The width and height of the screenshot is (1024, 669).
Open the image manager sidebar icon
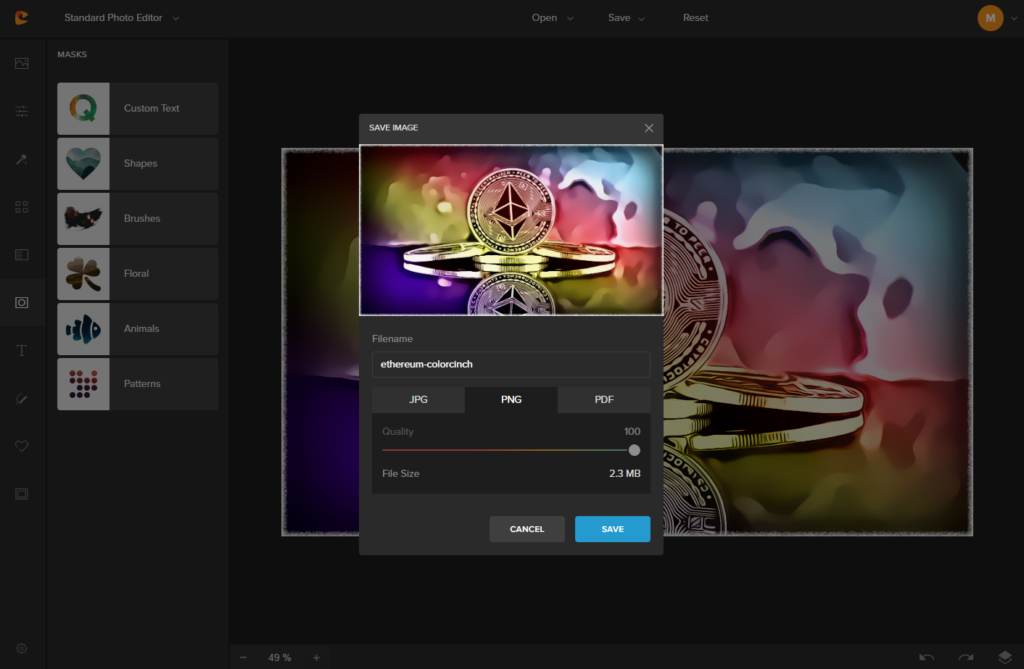point(22,63)
